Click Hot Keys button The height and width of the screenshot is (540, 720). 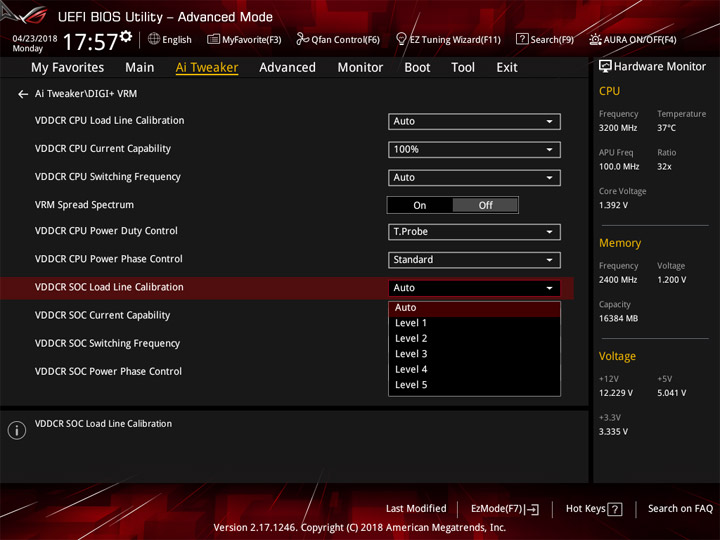[x=594, y=509]
